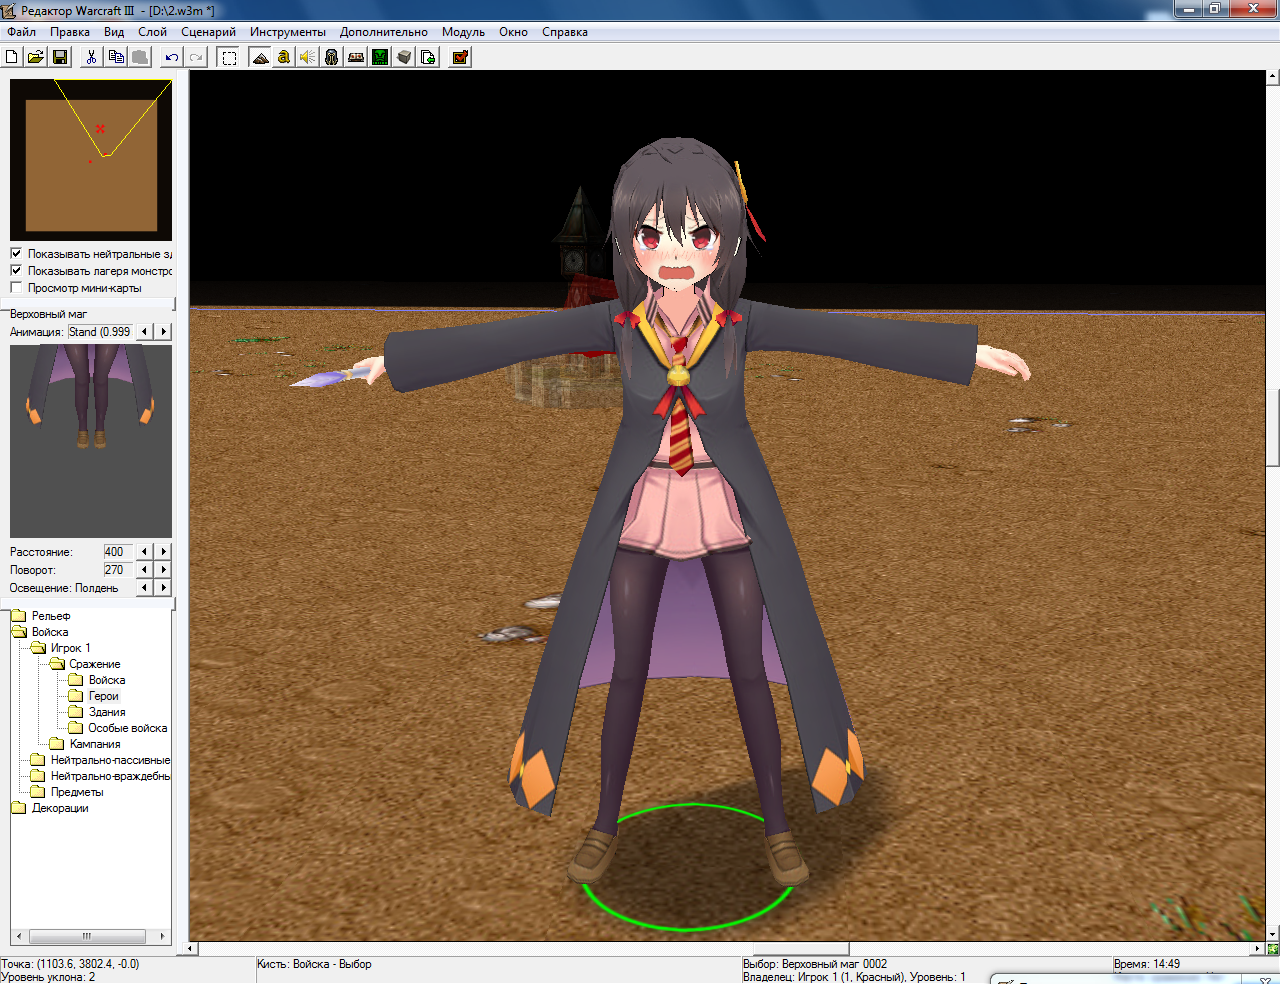Open the Trigger Editor 'a' icon
This screenshot has width=1280, height=984.
click(284, 57)
